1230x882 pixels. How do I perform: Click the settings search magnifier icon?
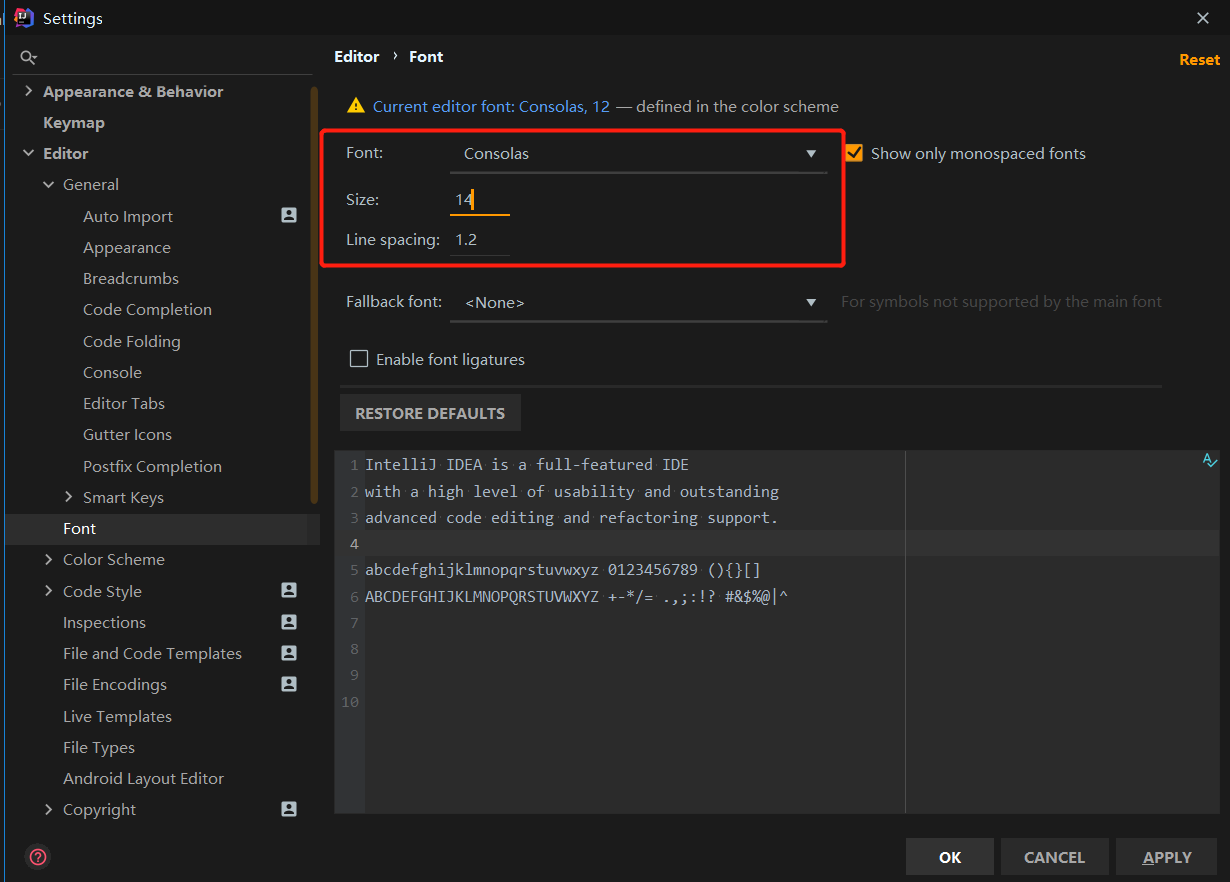click(x=29, y=58)
